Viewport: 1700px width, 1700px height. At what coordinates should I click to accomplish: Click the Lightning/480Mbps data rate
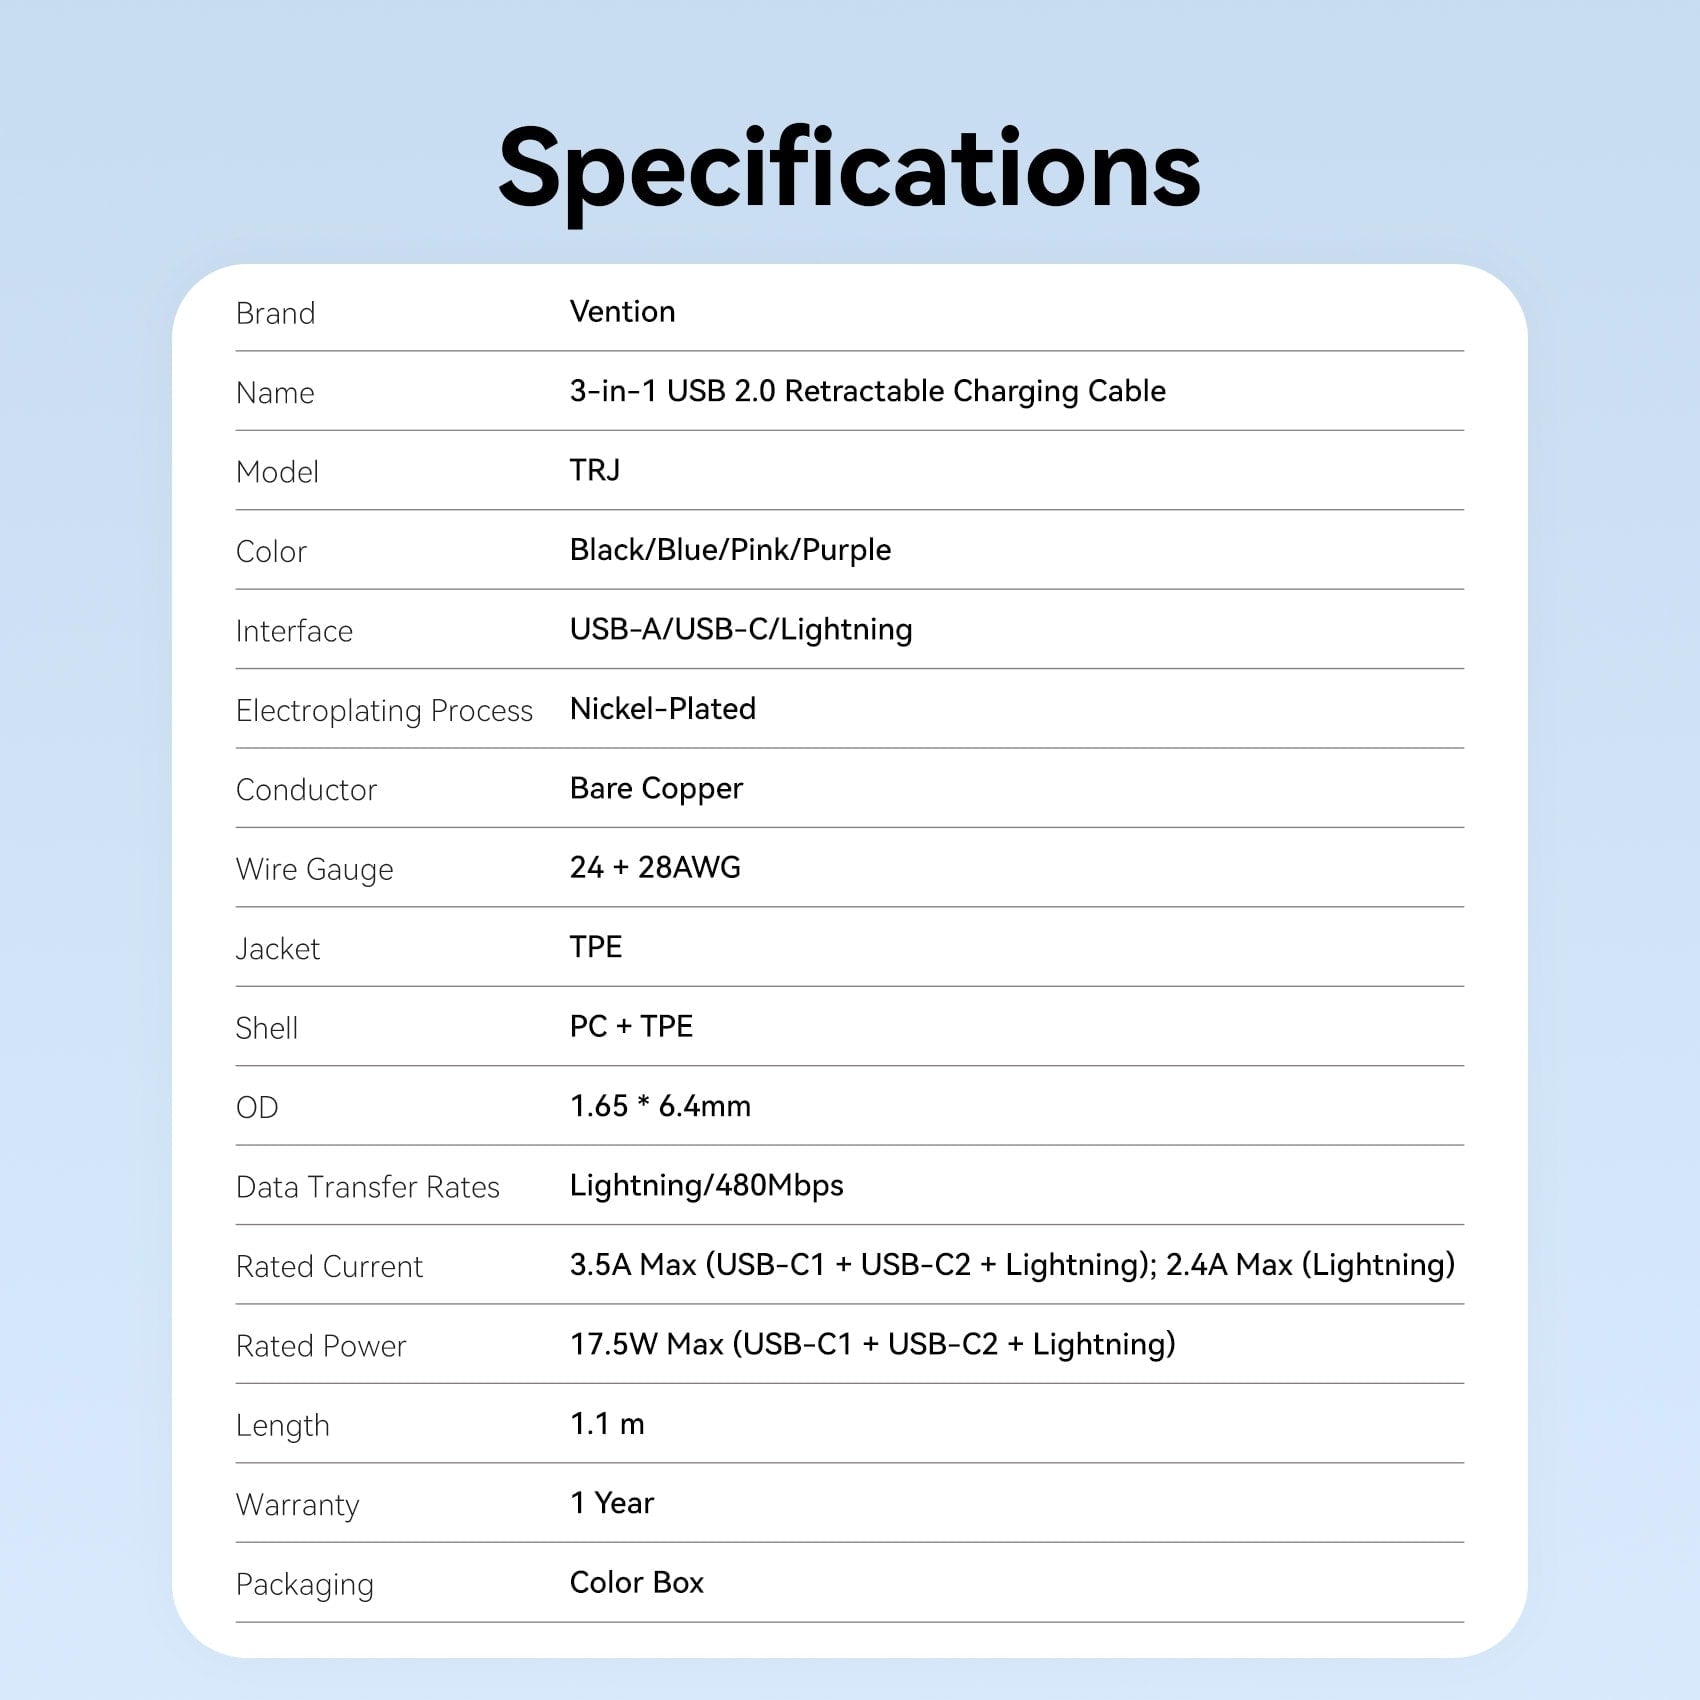click(706, 1186)
